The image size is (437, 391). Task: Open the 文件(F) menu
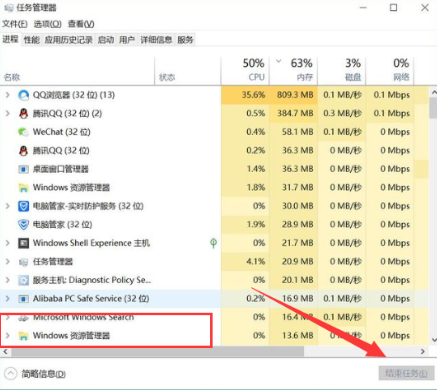[x=15, y=24]
